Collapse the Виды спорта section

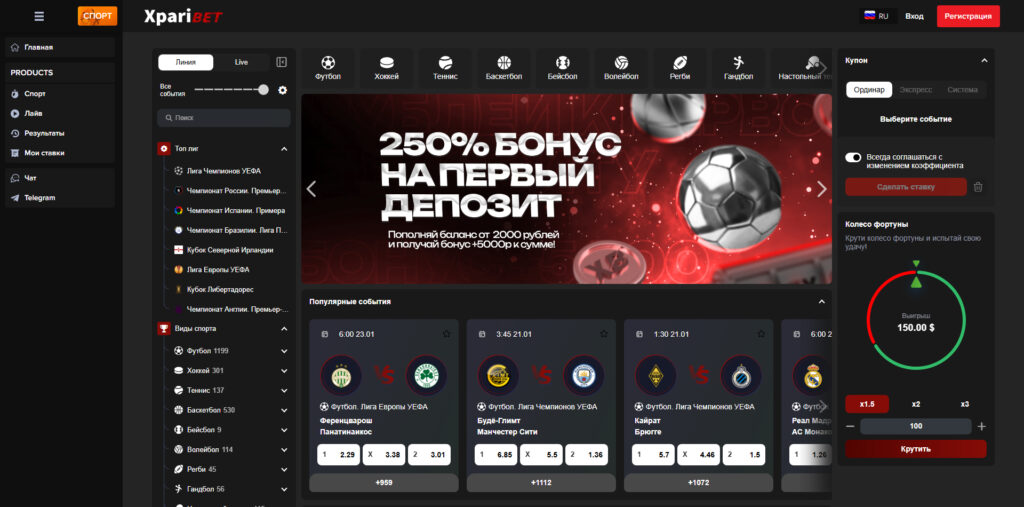point(284,329)
